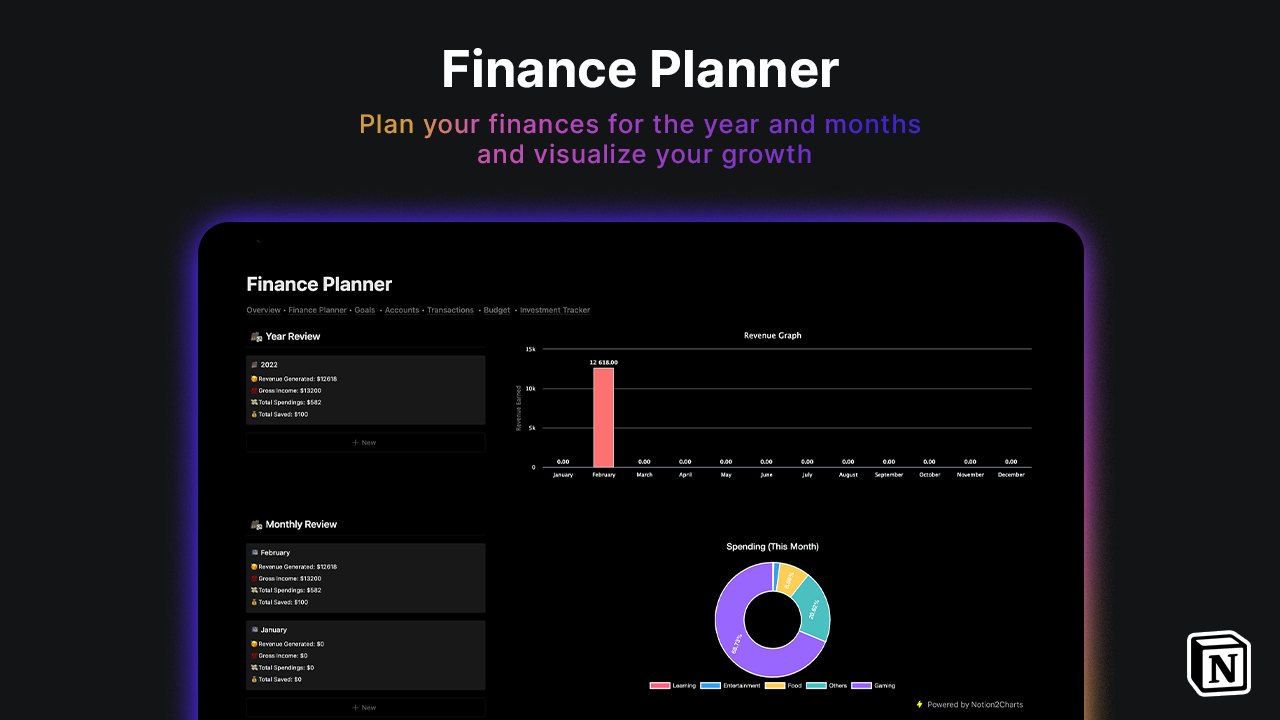This screenshot has width=1280, height=720.
Task: Click the lightning bolt next to Notion2Charts
Action: (x=917, y=704)
